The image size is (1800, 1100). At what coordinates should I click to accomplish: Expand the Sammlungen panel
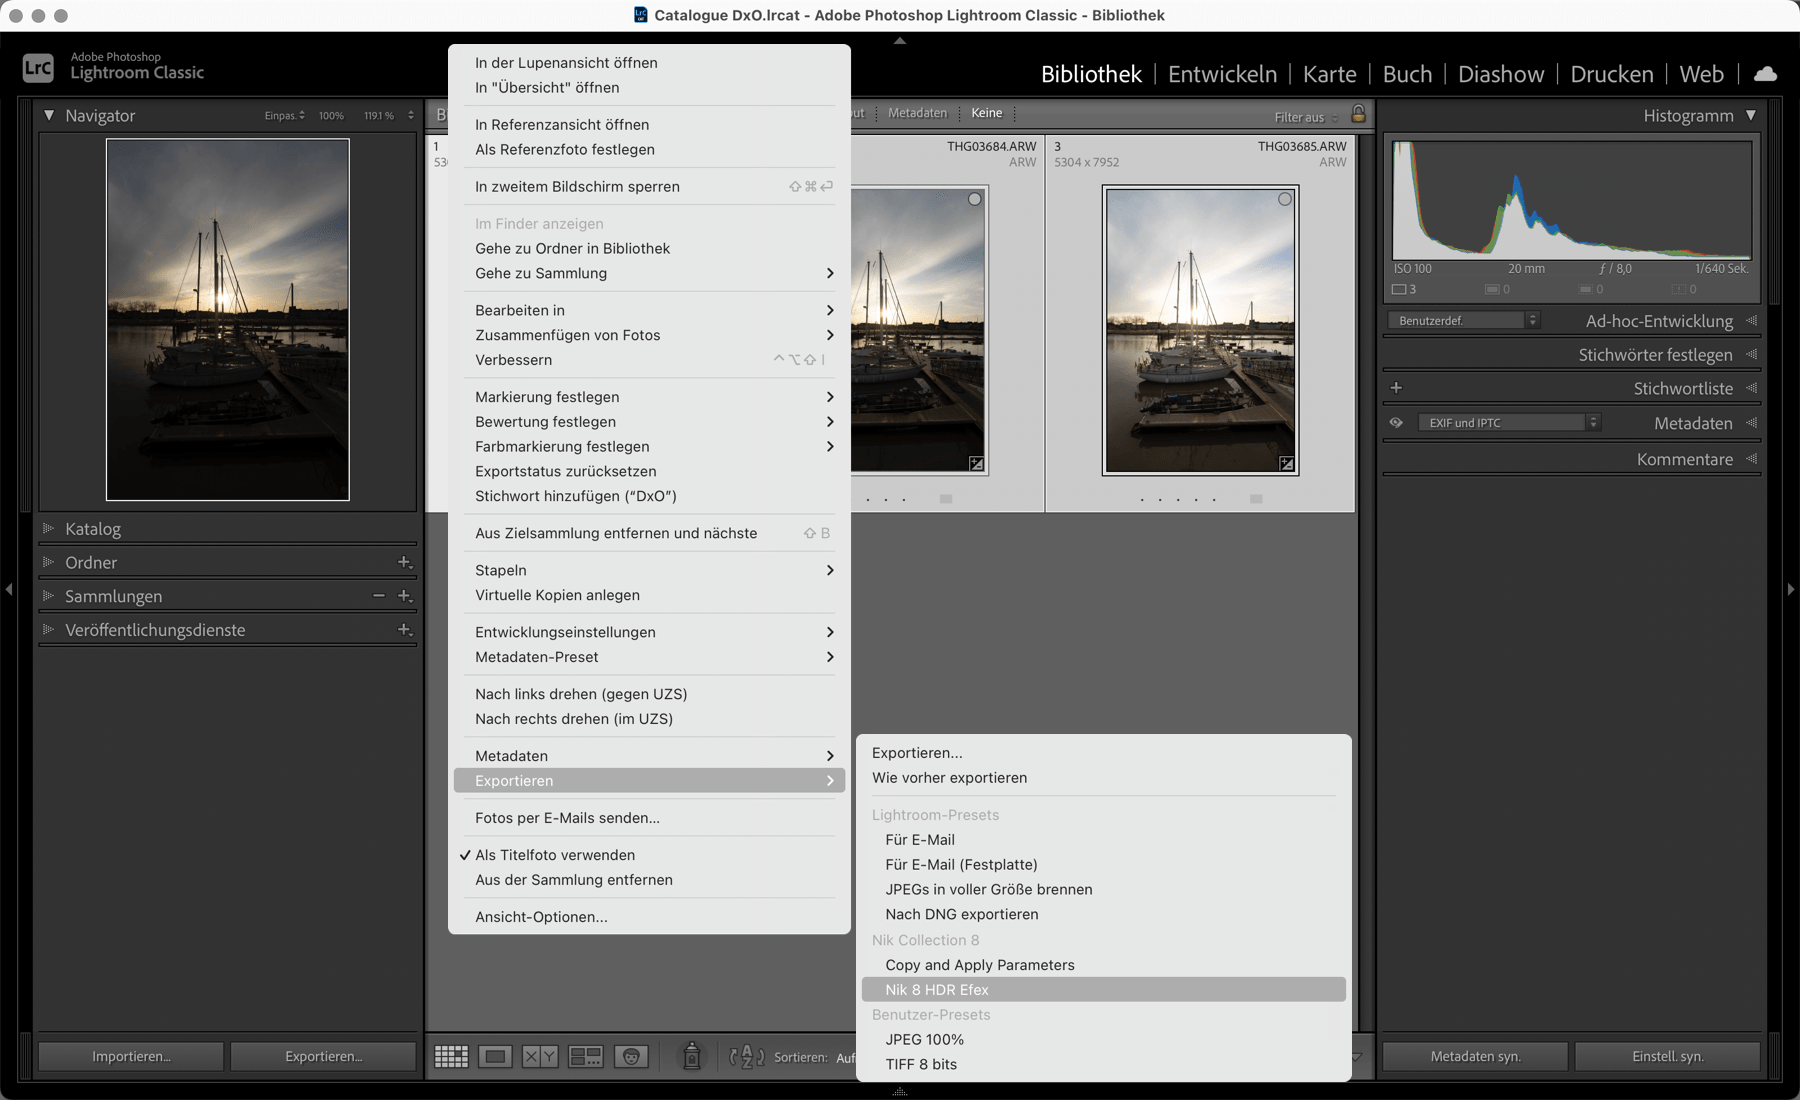tap(47, 596)
